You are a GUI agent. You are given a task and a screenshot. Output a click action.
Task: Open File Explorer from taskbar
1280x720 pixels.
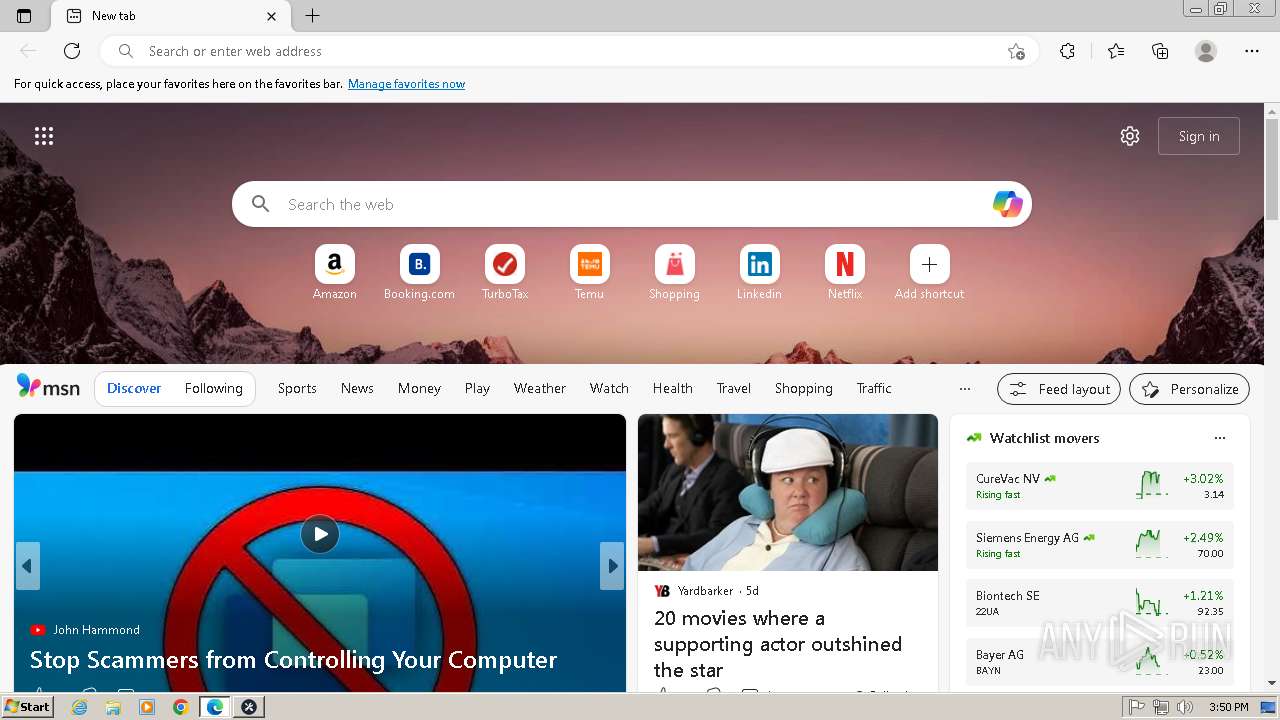[x=113, y=707]
